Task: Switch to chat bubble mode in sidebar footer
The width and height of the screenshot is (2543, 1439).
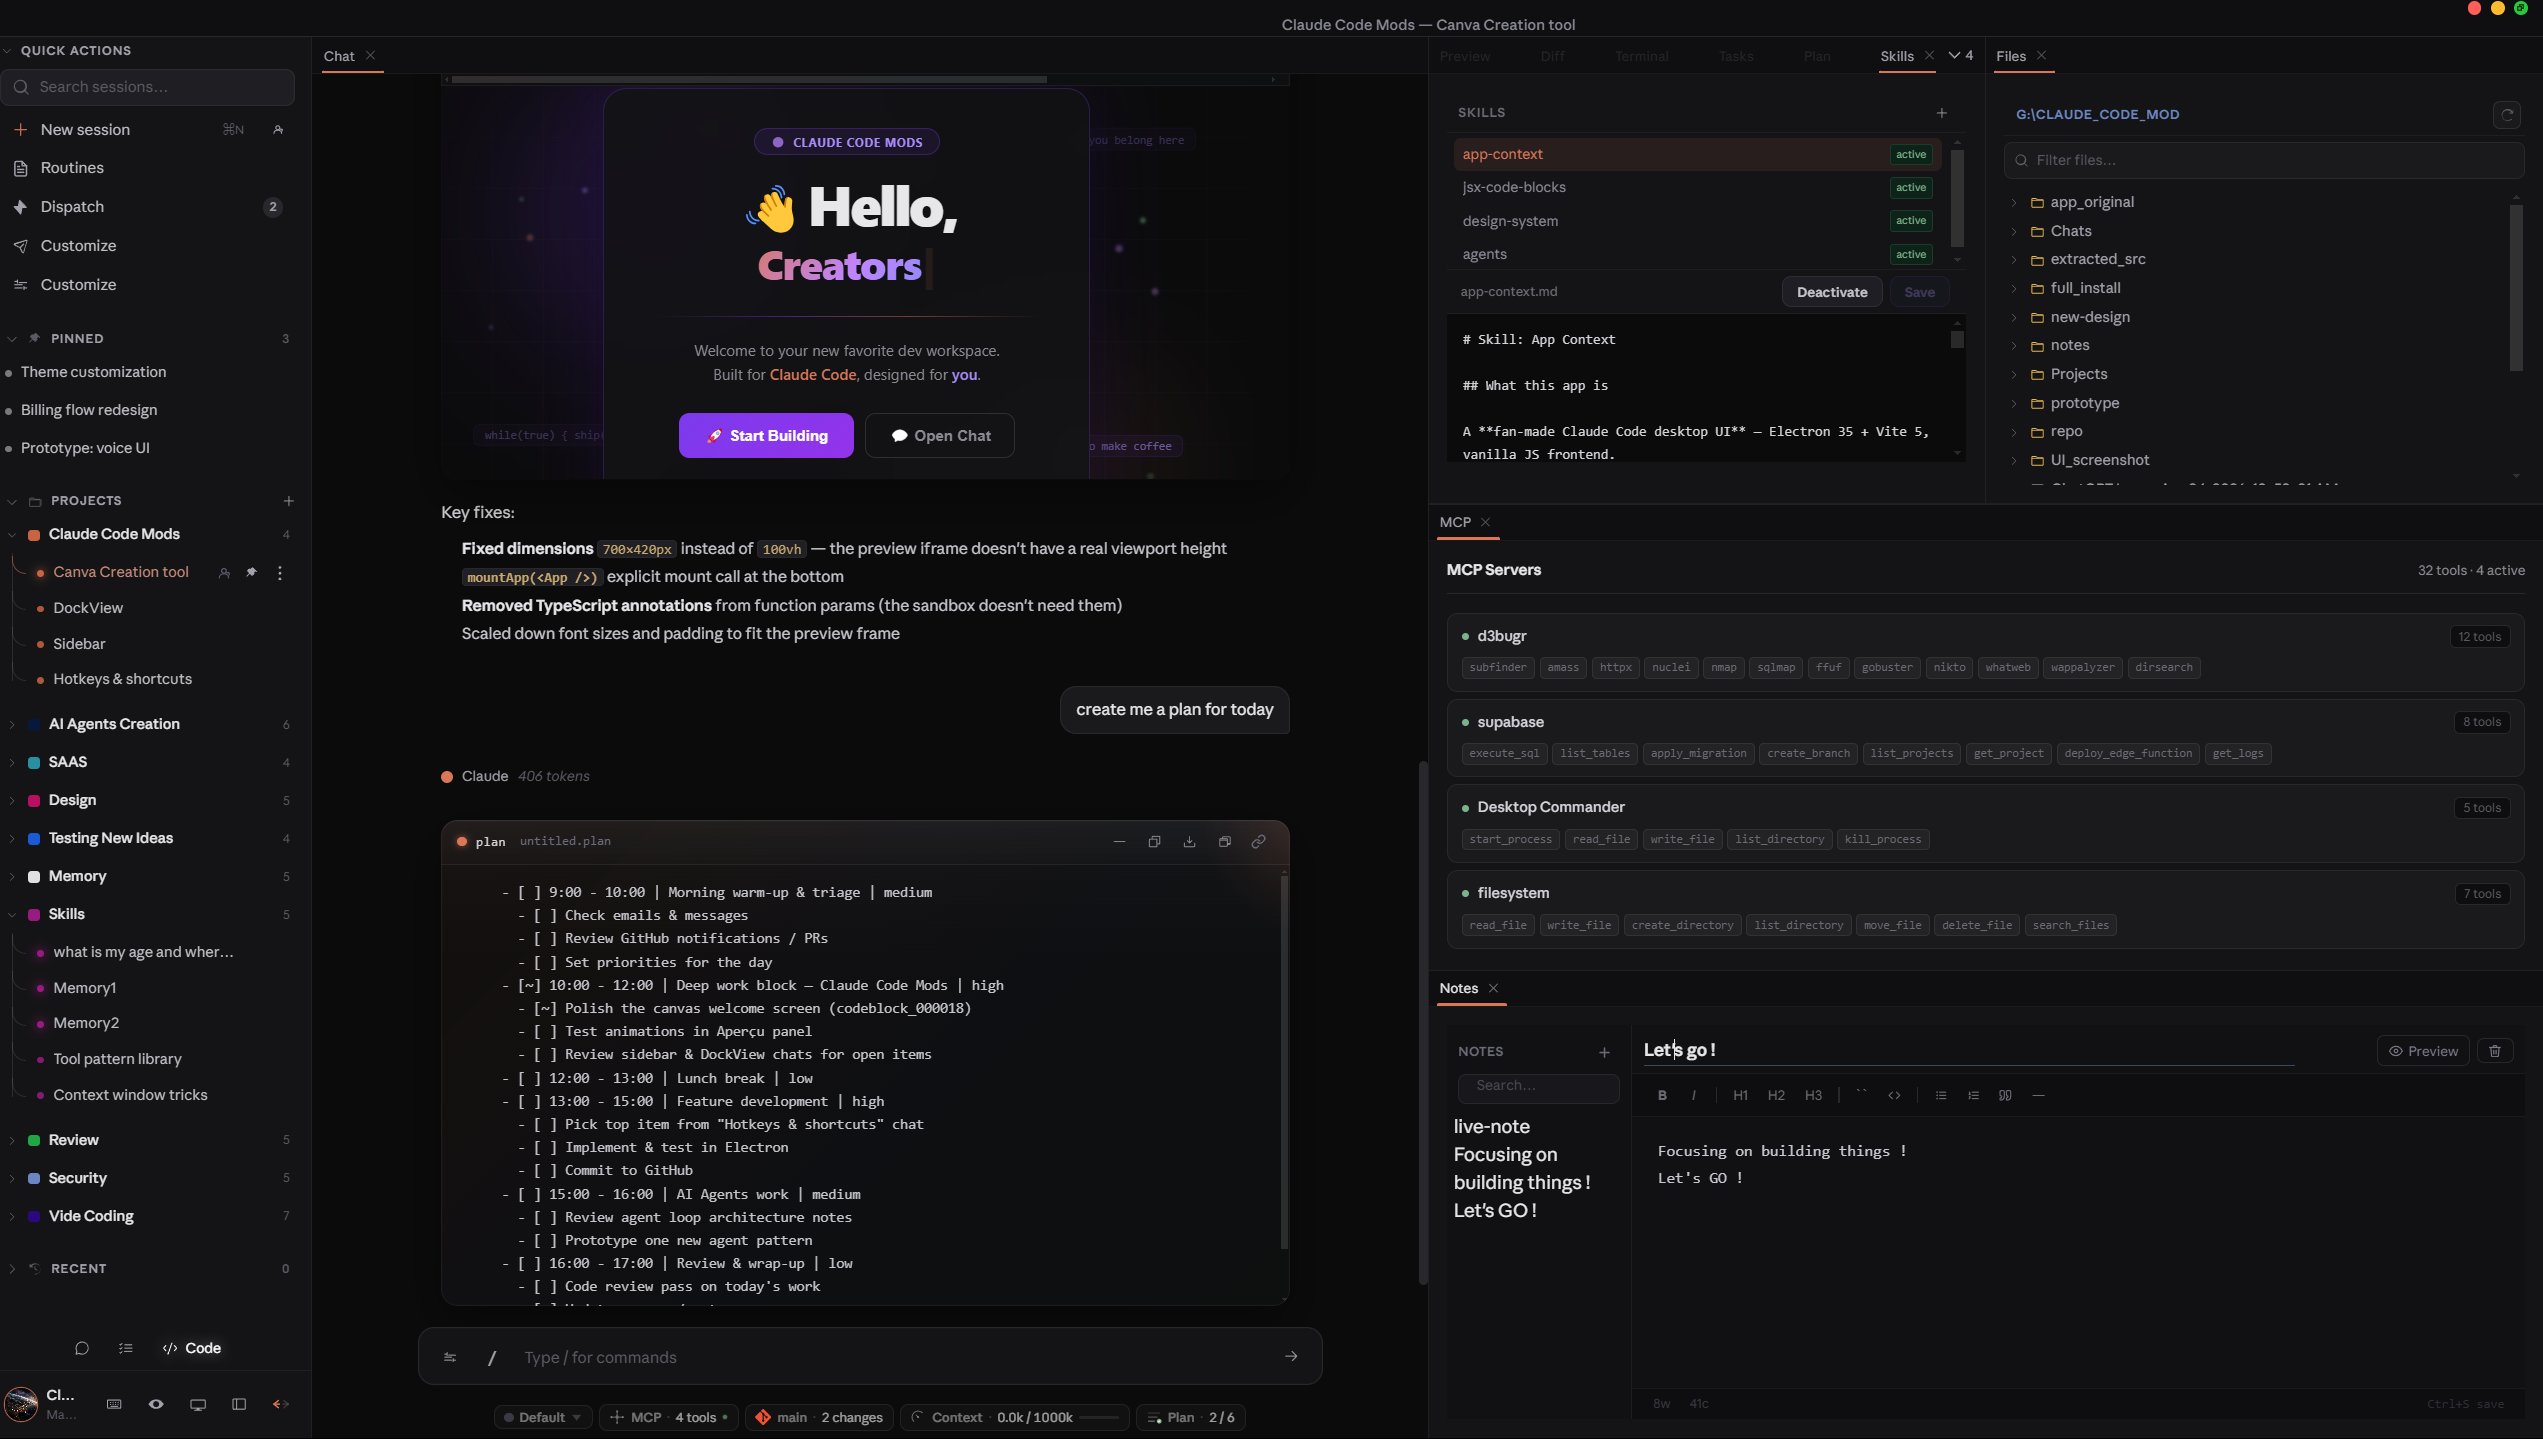Action: coord(82,1348)
